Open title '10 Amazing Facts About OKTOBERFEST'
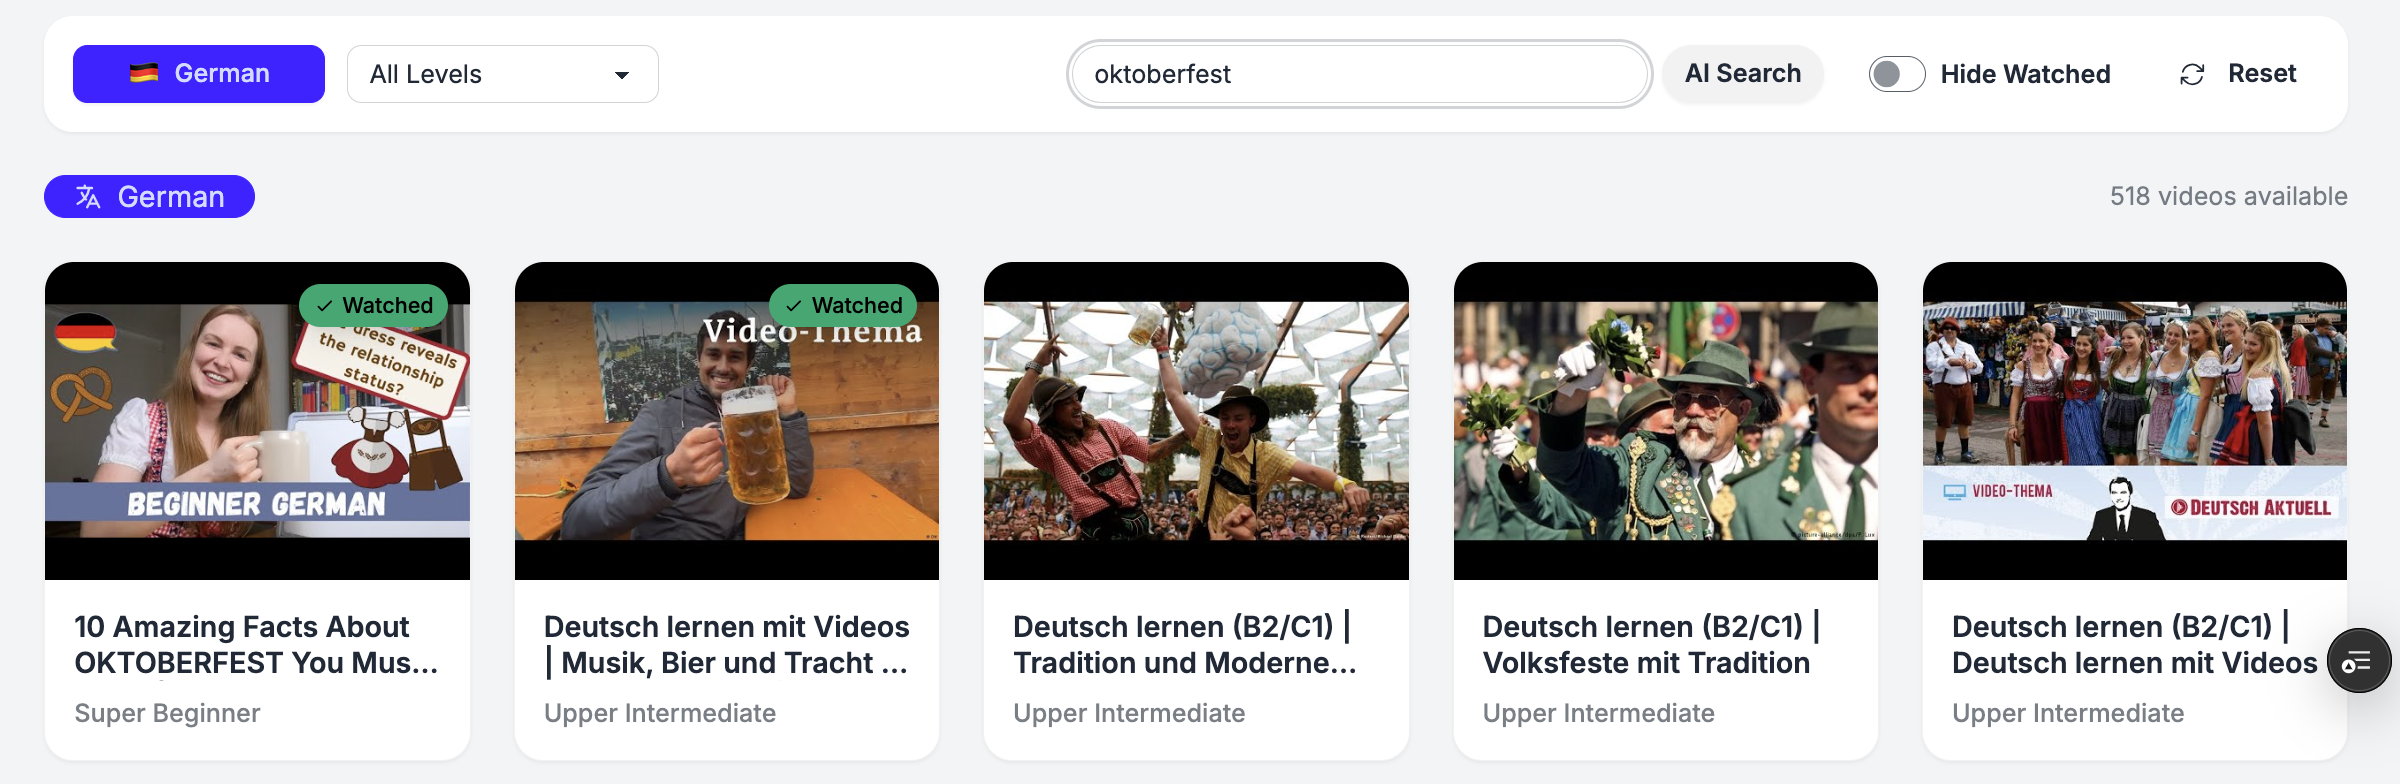The width and height of the screenshot is (2400, 784). click(x=256, y=645)
